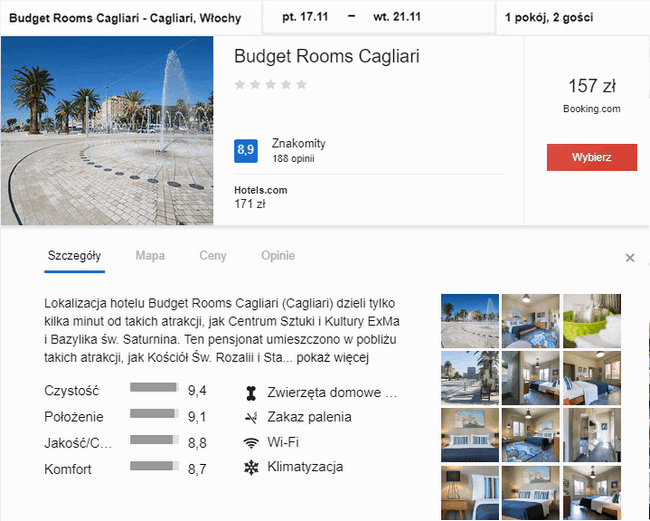Select the Szczegóły tab
This screenshot has height=521, width=650.
tap(74, 256)
